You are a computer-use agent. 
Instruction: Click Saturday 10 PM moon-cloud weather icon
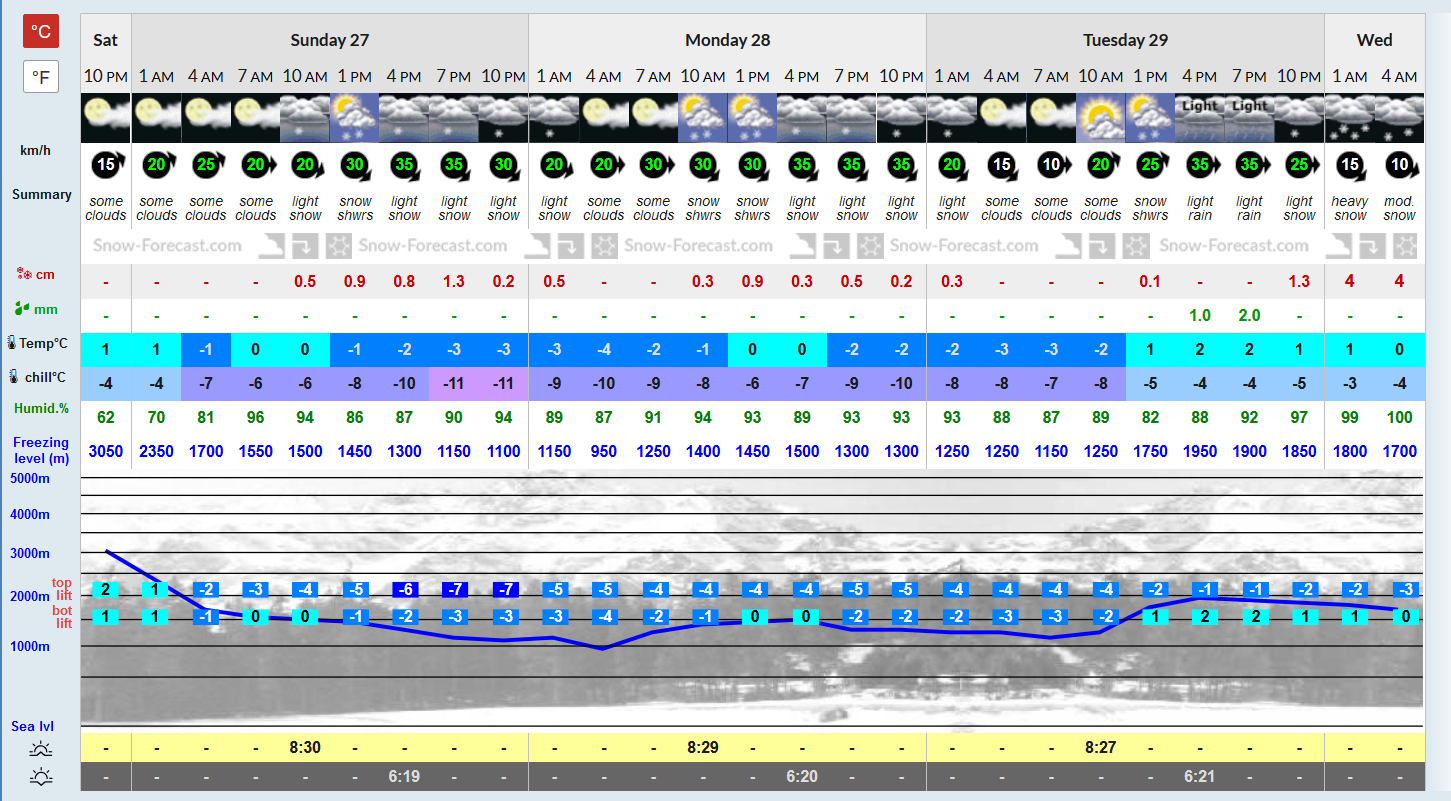(x=106, y=118)
